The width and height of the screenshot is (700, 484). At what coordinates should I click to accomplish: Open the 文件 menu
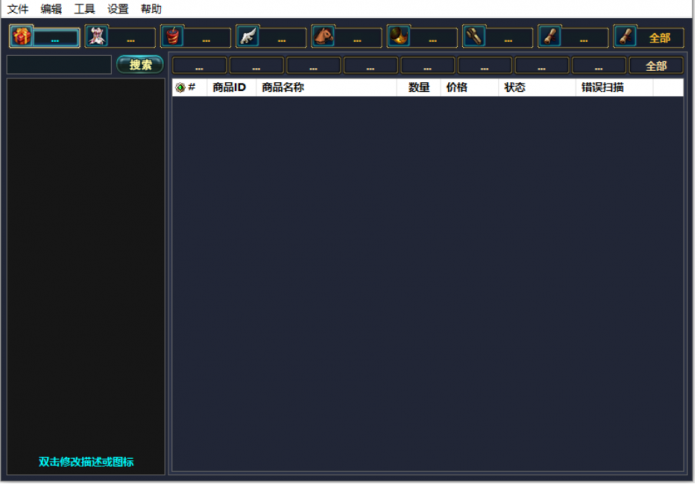[18, 9]
